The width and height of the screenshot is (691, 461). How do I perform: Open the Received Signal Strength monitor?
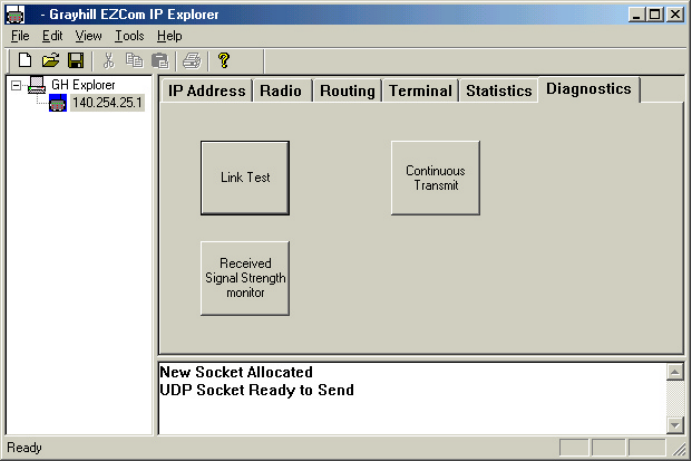click(245, 278)
